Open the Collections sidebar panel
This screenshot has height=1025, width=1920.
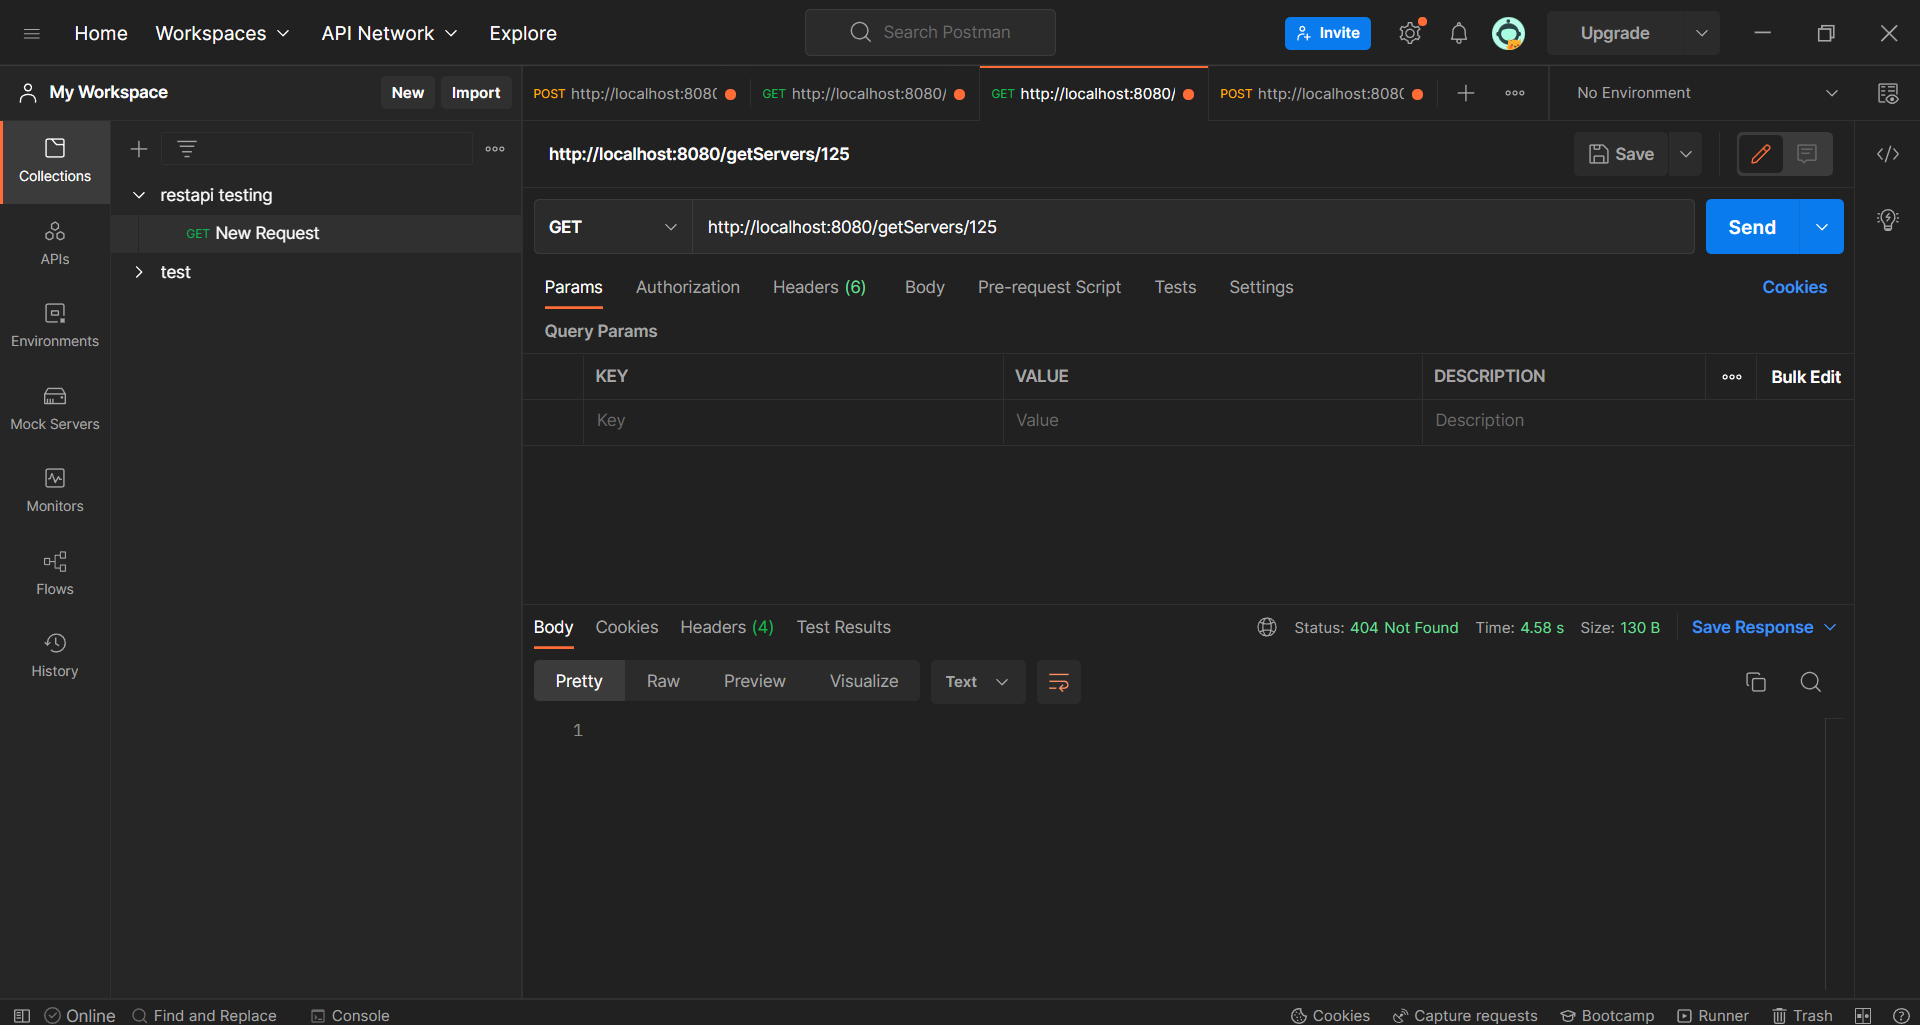click(x=55, y=162)
